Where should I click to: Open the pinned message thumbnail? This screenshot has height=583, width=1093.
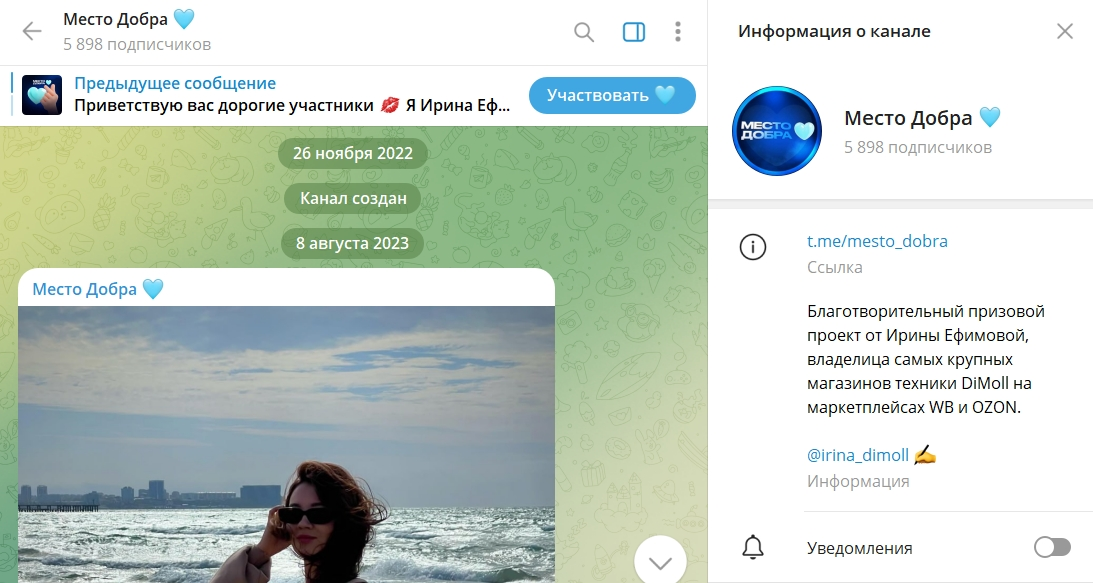point(42,95)
